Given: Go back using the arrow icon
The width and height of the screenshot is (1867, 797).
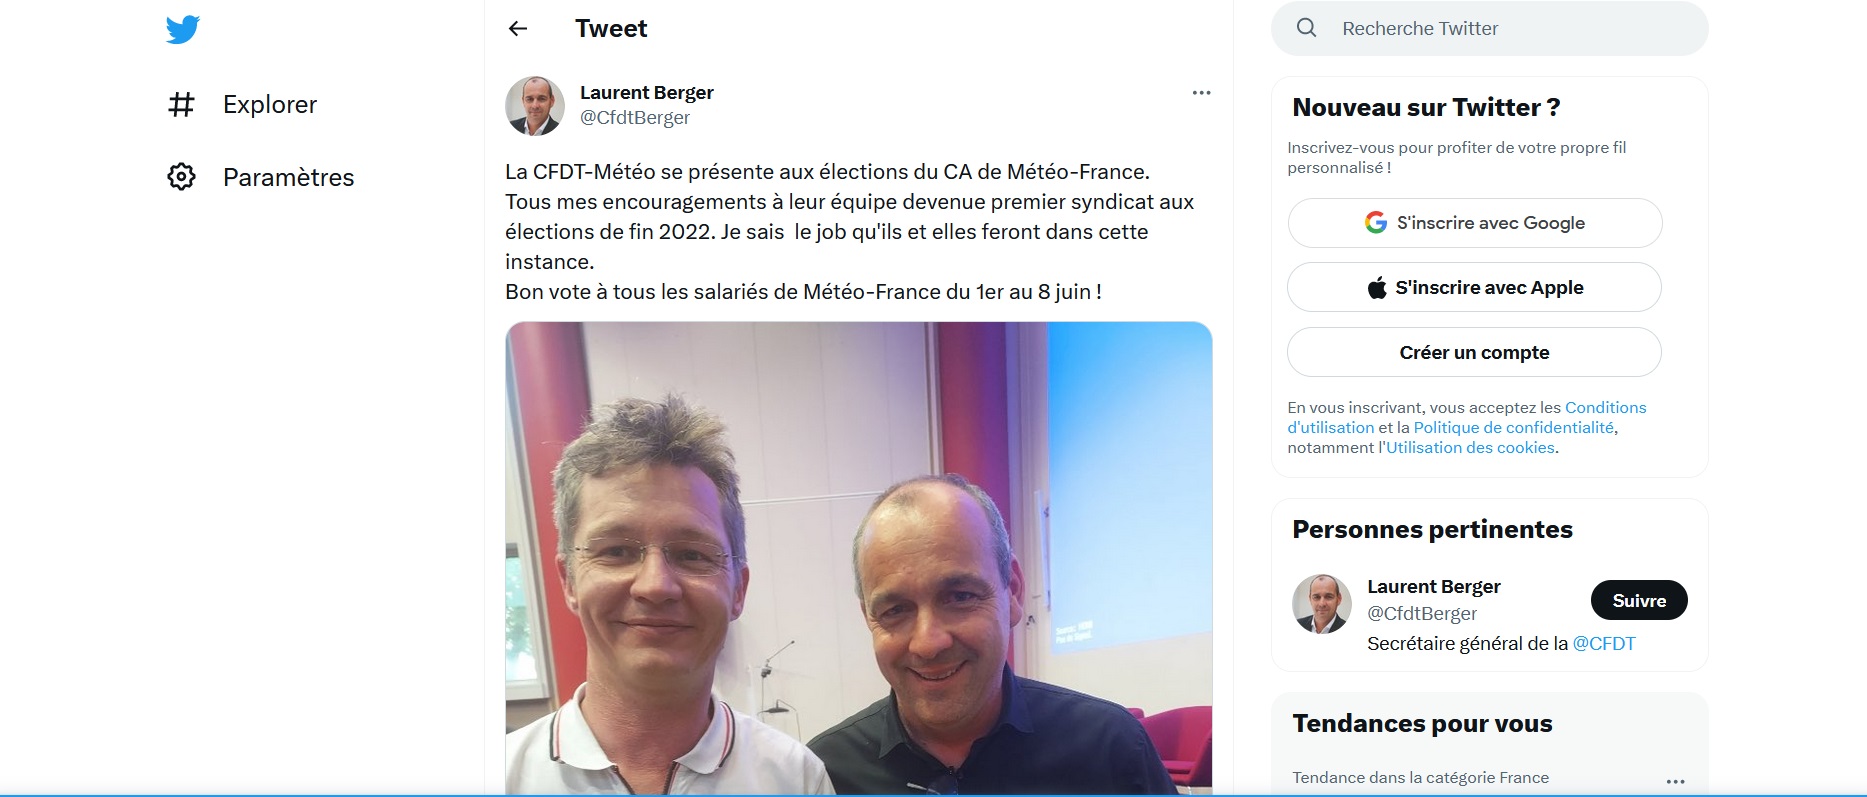Looking at the screenshot, I should click(x=518, y=29).
